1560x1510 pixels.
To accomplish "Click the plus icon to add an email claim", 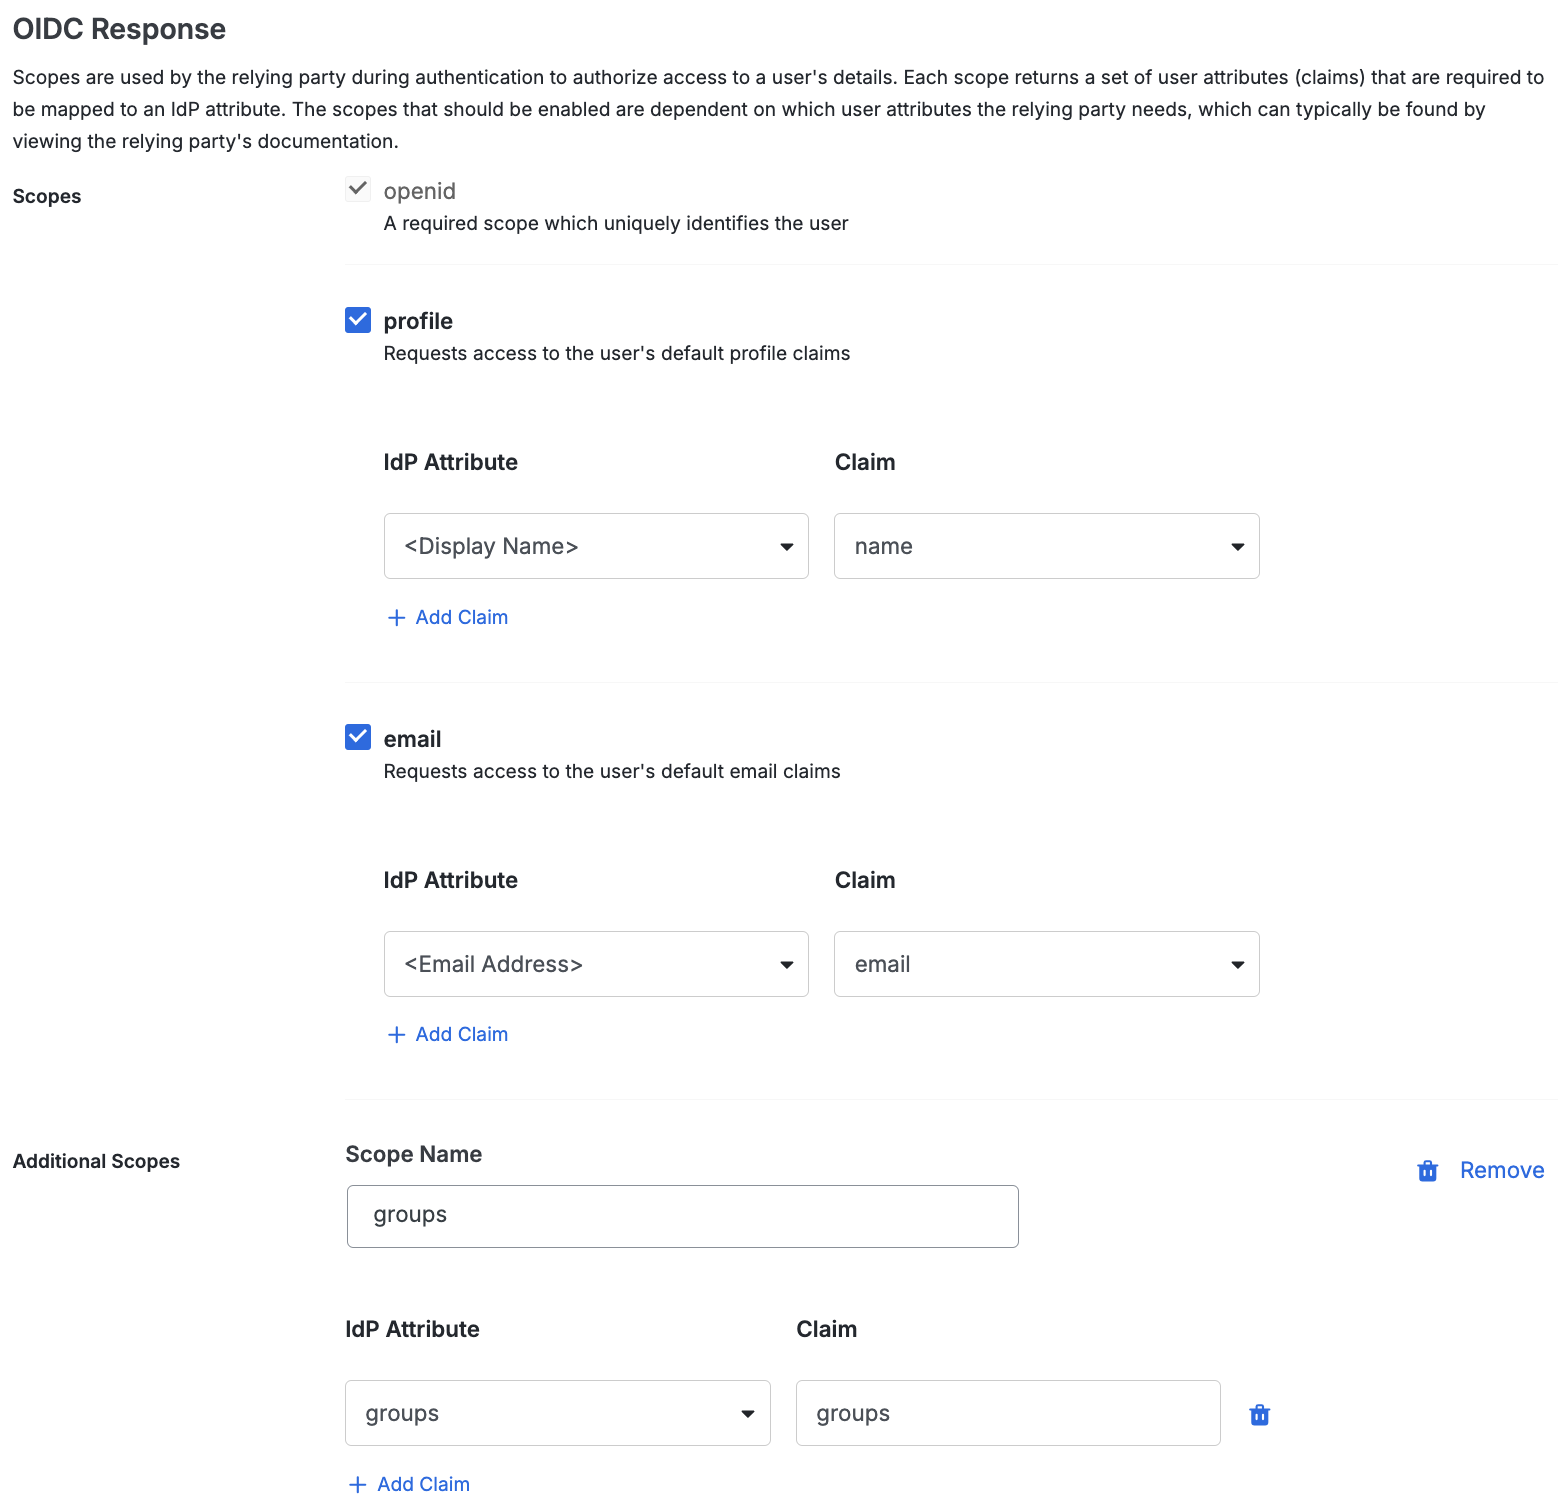I will click(x=396, y=1034).
